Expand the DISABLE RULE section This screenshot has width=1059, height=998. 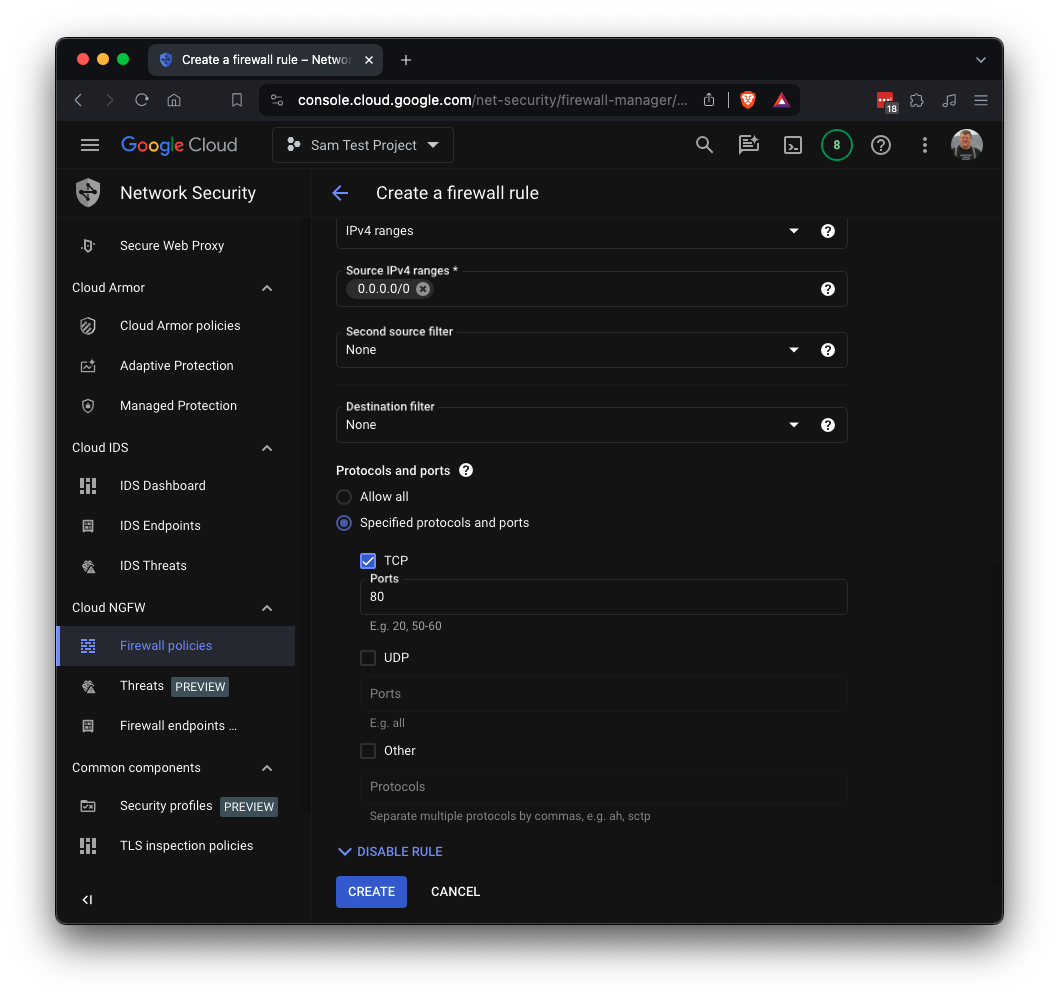390,851
